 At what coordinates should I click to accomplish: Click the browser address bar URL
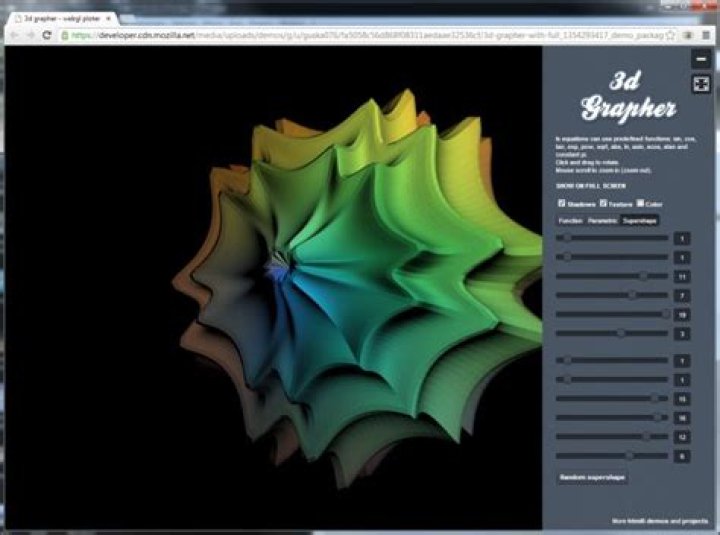tap(366, 35)
